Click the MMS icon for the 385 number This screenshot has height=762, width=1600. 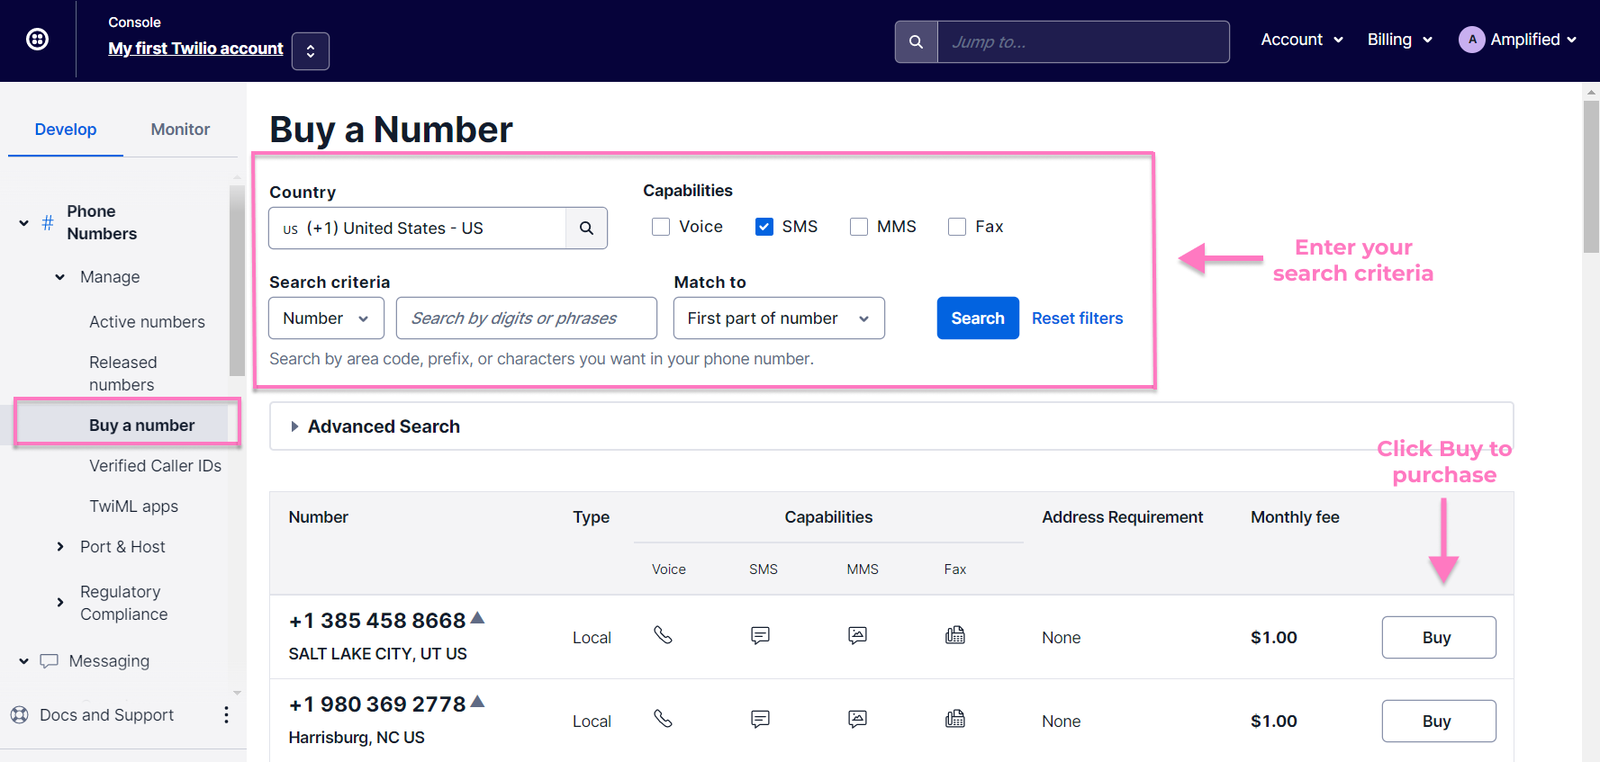pos(858,635)
